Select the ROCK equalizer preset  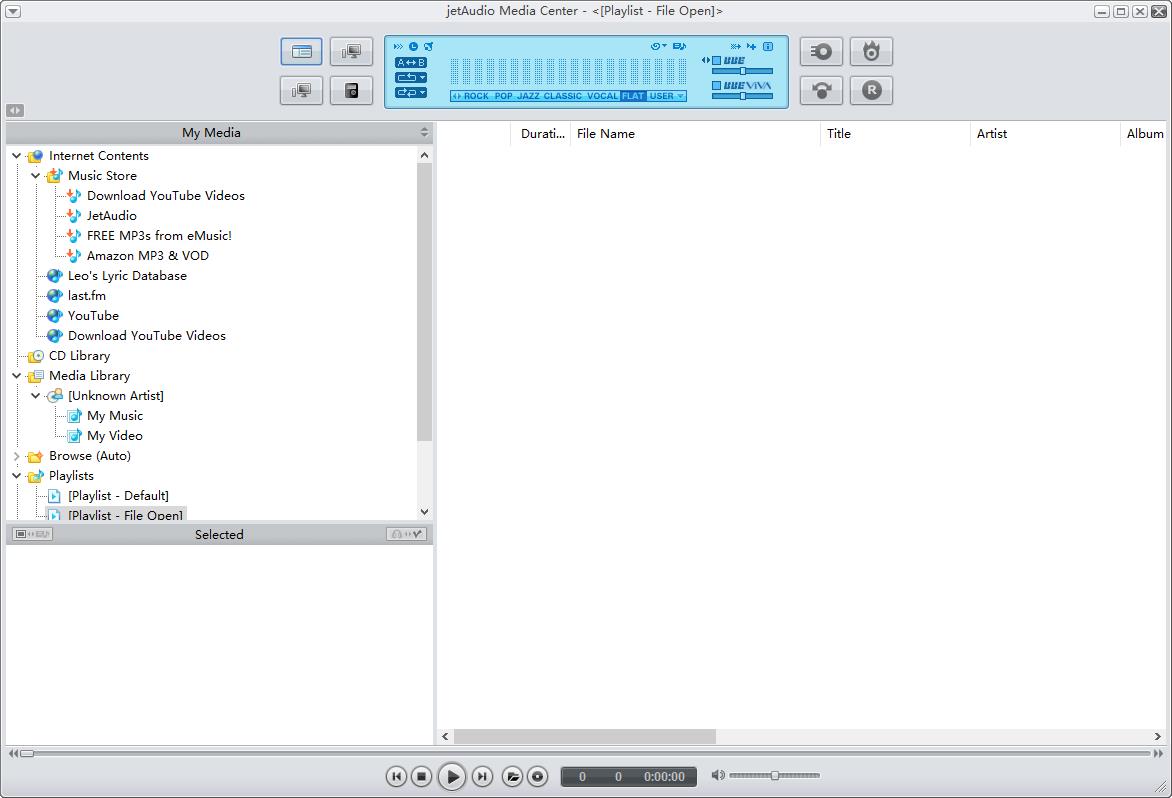pos(476,96)
